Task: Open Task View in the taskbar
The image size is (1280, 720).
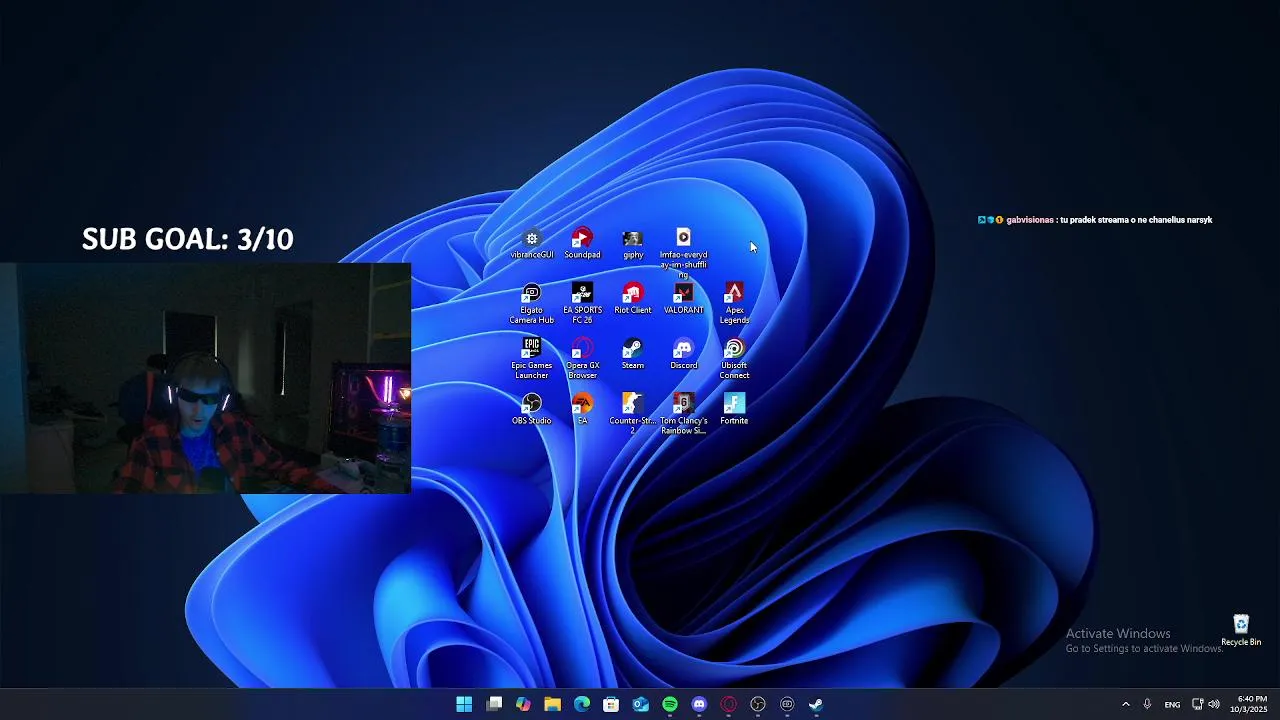Action: tap(494, 704)
